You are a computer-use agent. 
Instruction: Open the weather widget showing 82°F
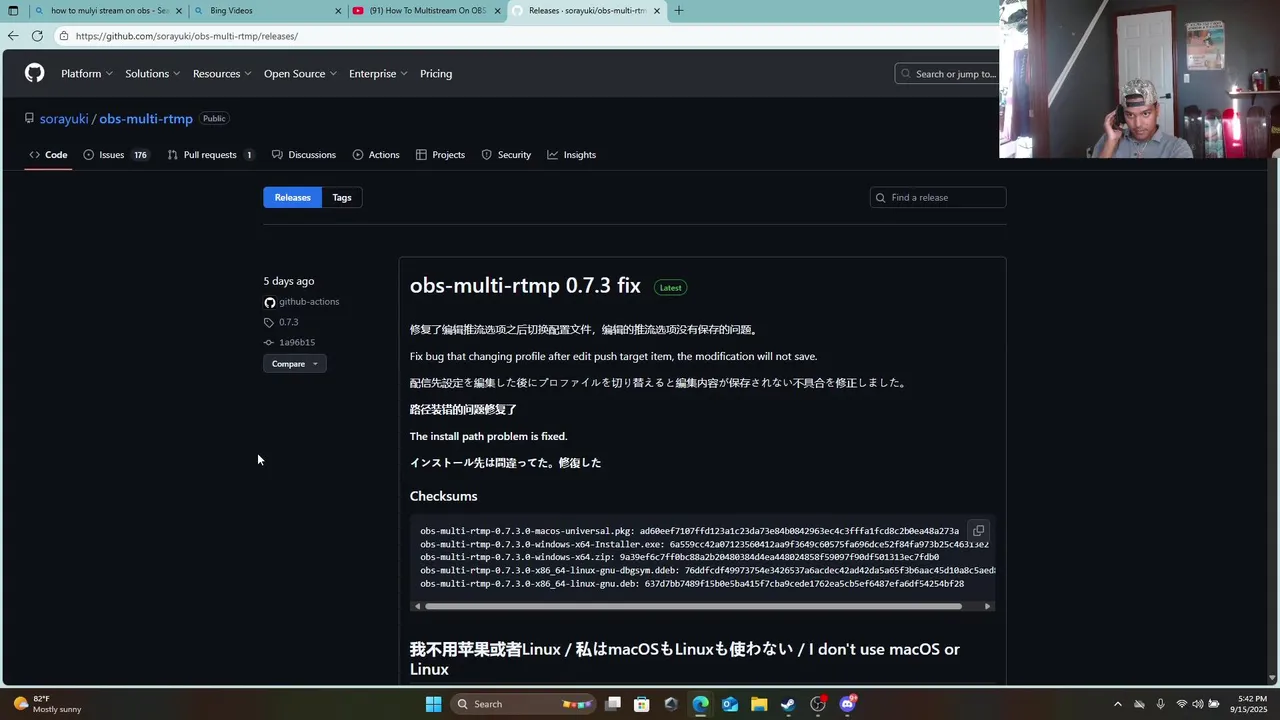tap(47, 704)
